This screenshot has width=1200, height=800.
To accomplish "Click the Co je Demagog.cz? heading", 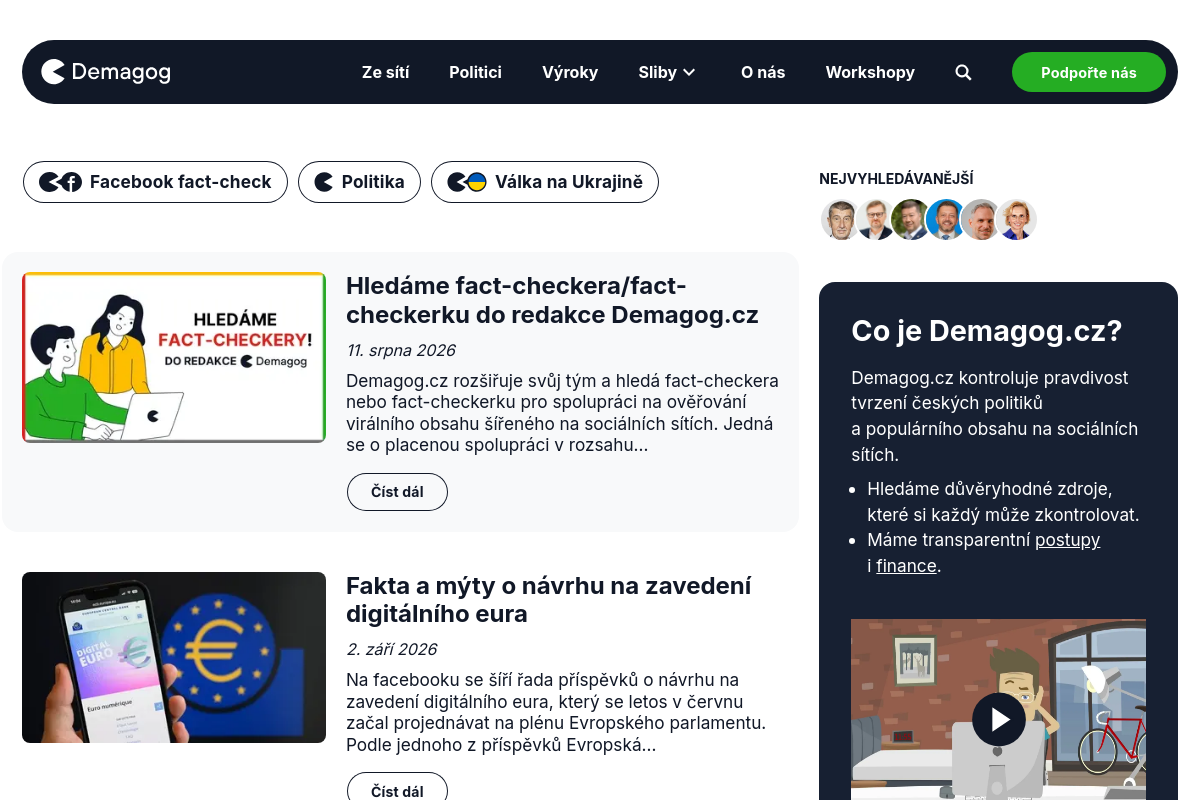I will point(986,331).
